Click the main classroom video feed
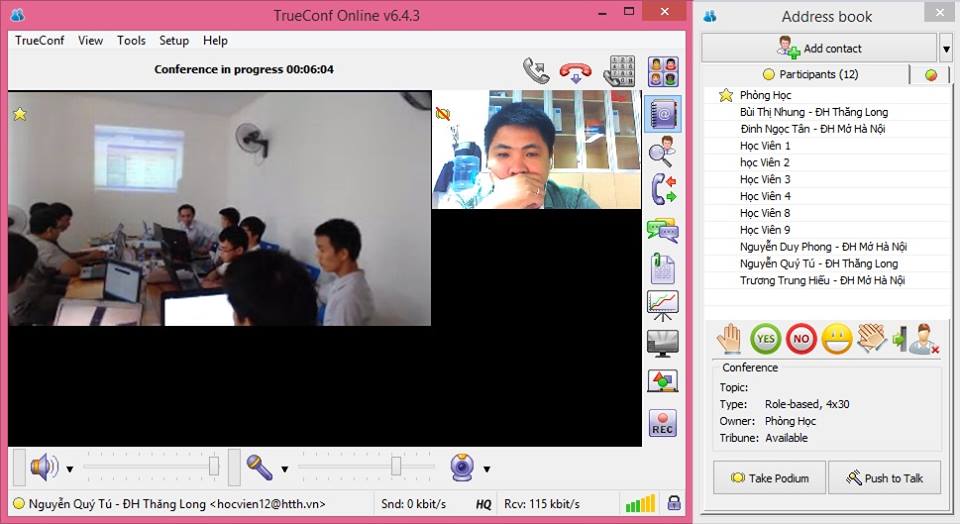Screen dimensions: 960x524 point(220,208)
